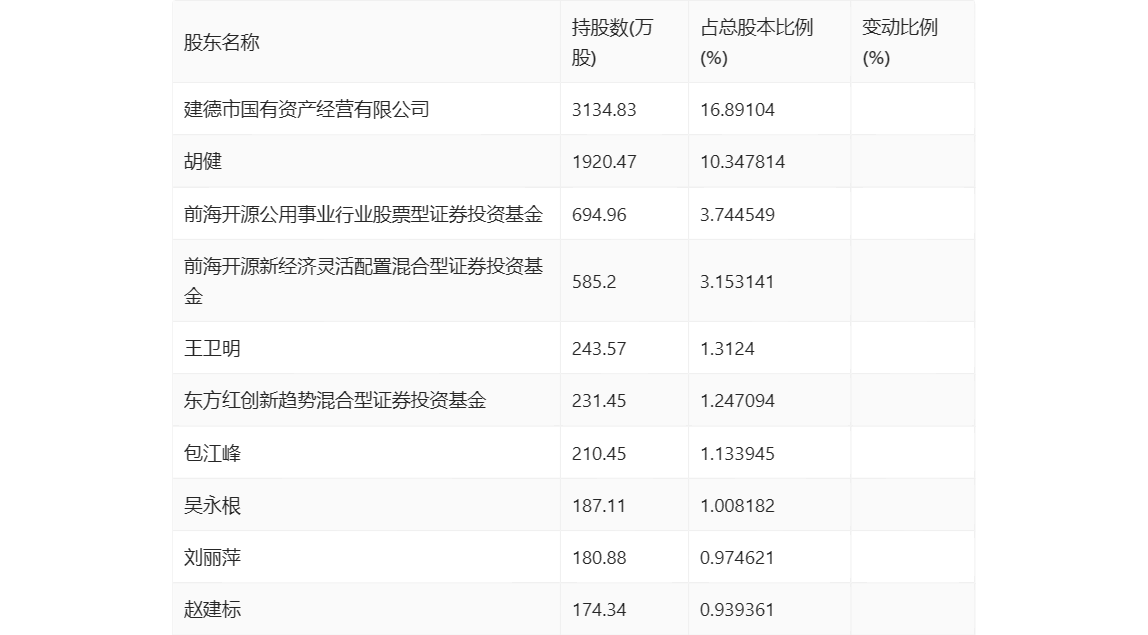Select the share count 210.45
This screenshot has width=1148, height=635.
599,453
